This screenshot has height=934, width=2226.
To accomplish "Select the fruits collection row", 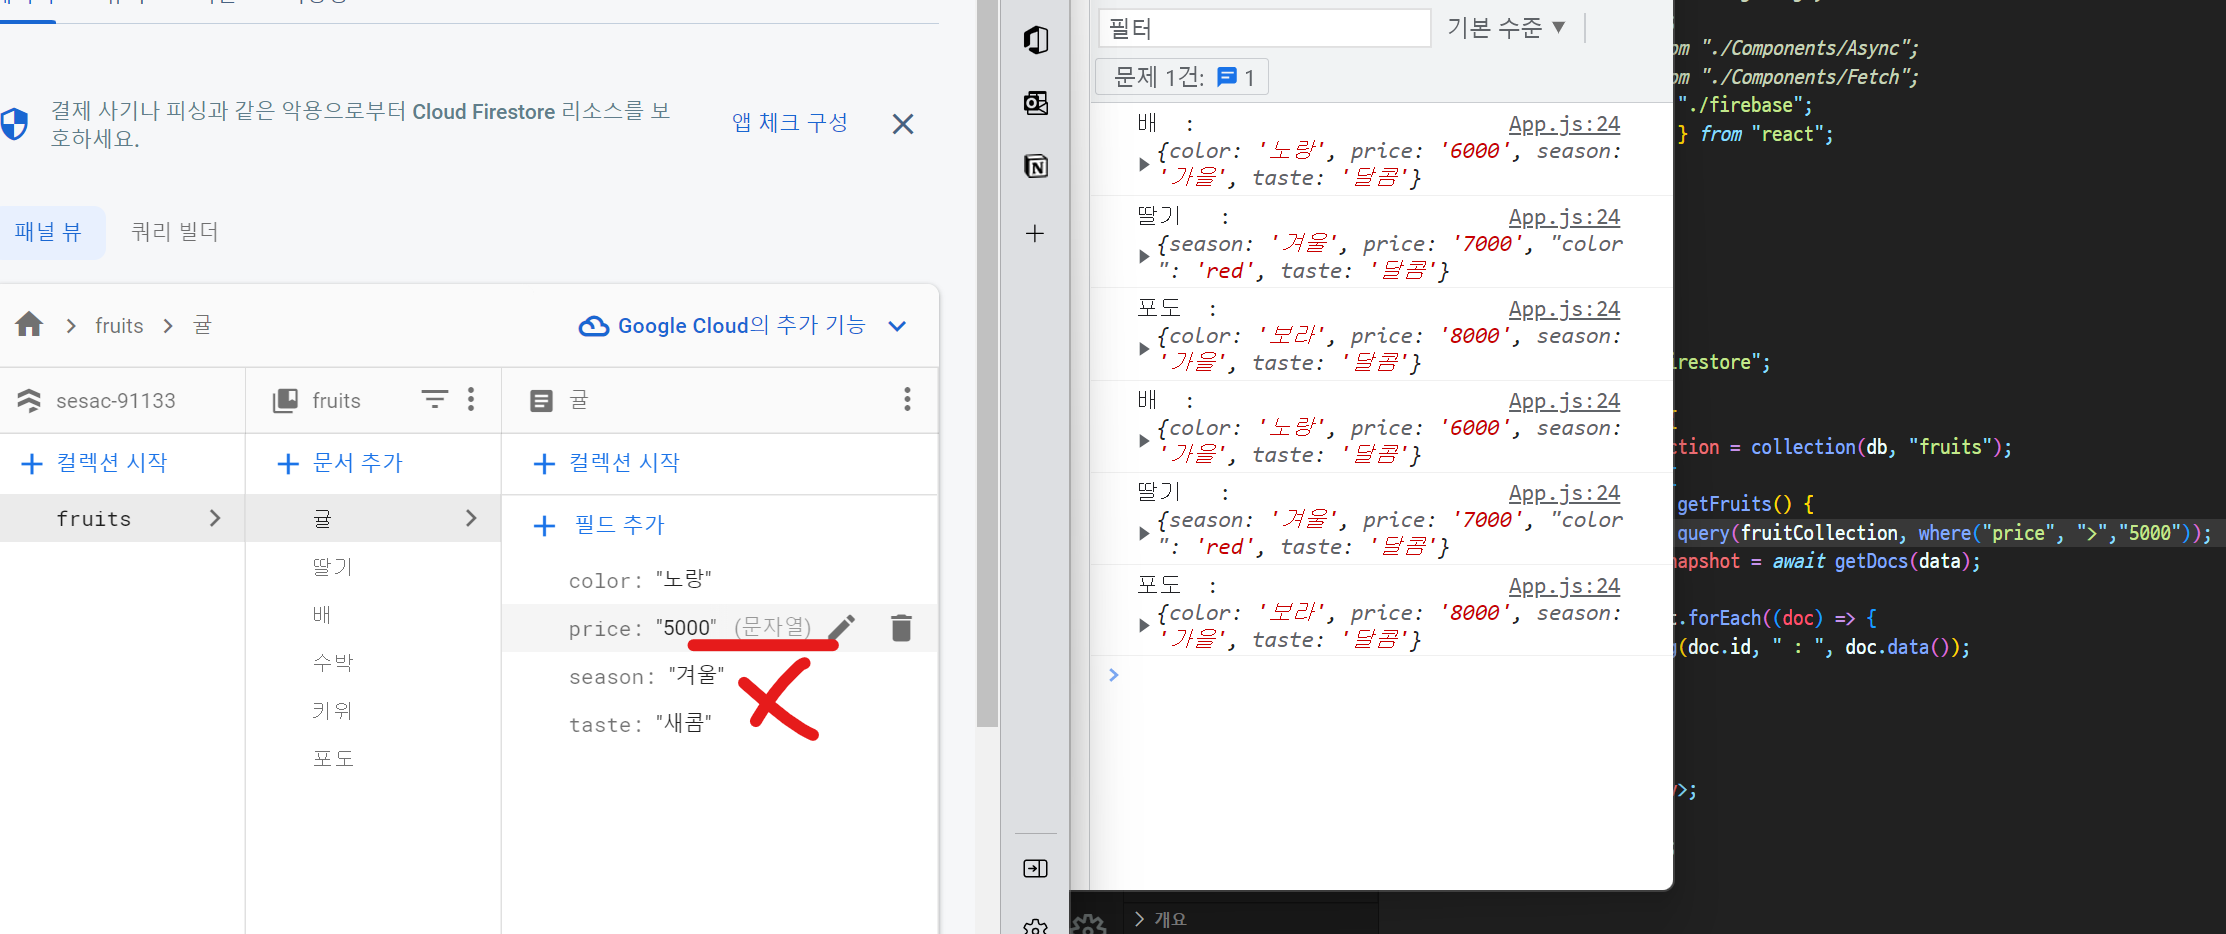I will tap(122, 518).
